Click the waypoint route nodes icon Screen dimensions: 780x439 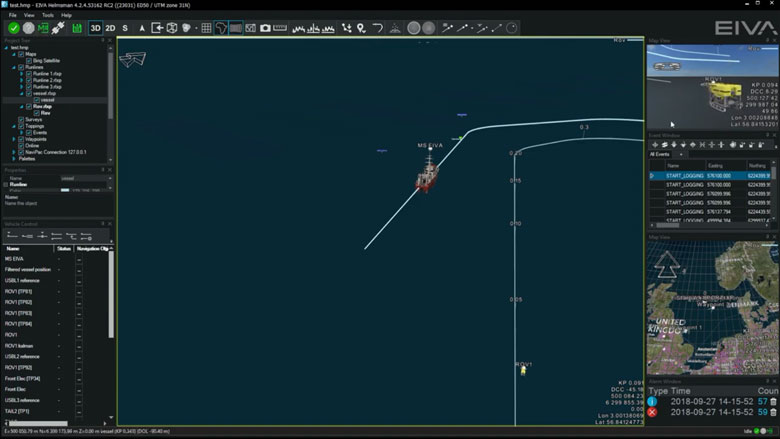pos(347,28)
